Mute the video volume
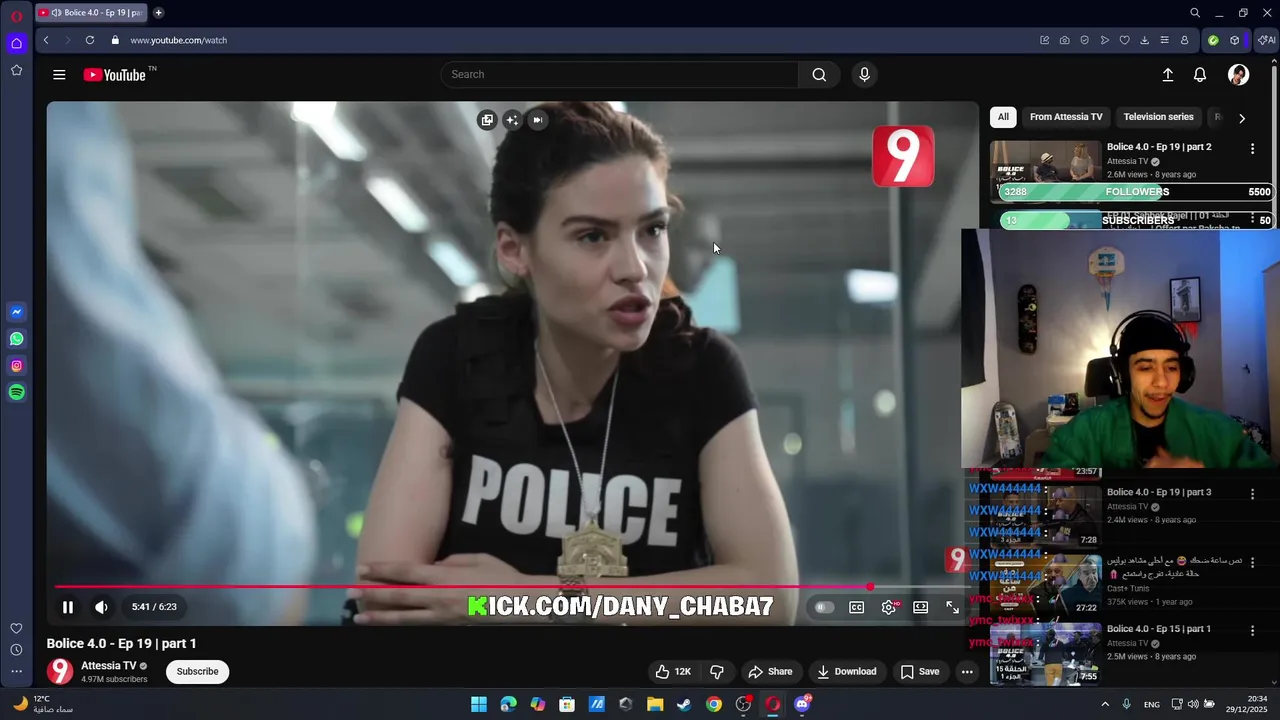The height and width of the screenshot is (720, 1280). [101, 607]
